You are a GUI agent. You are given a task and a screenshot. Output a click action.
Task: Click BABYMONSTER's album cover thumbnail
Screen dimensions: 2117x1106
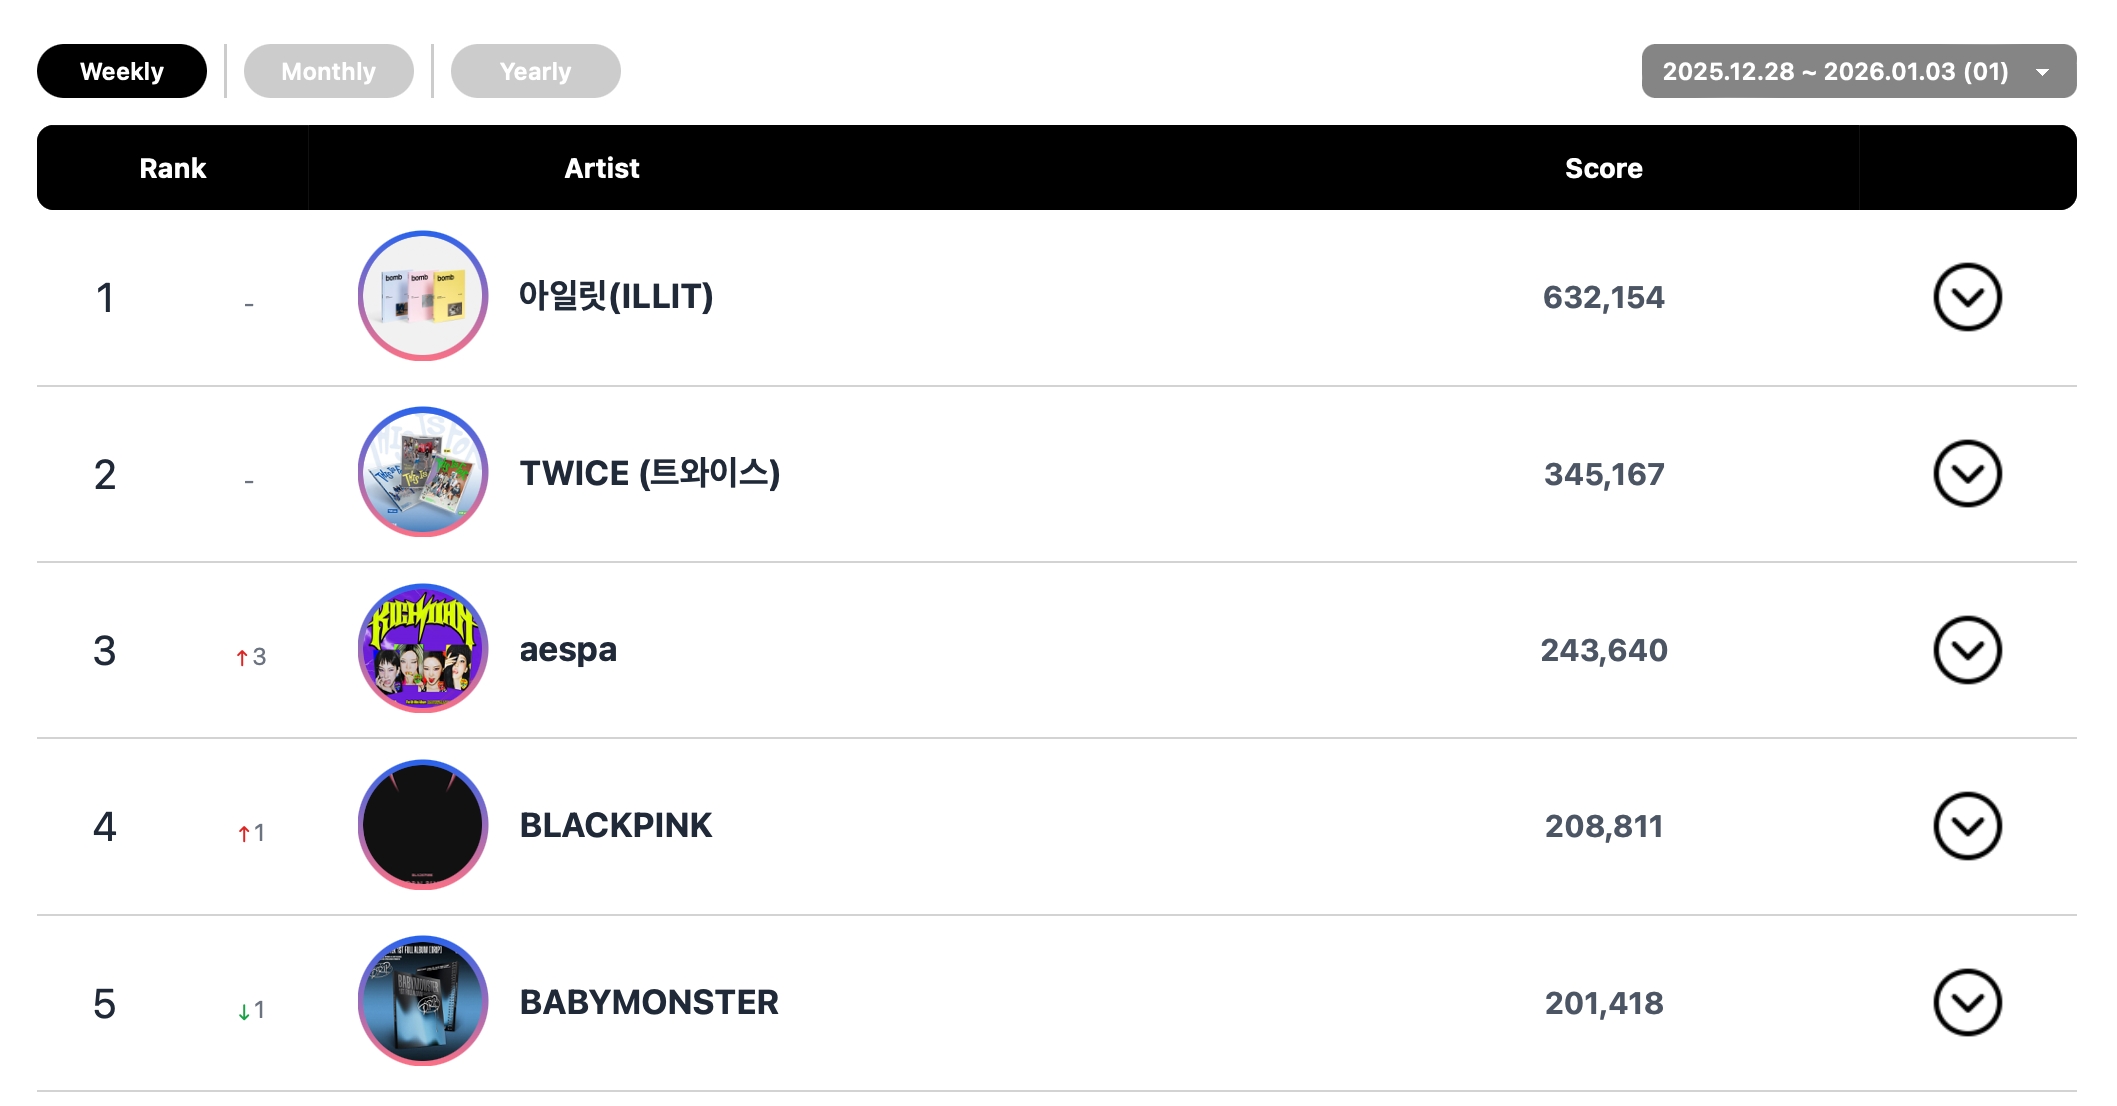(423, 1001)
